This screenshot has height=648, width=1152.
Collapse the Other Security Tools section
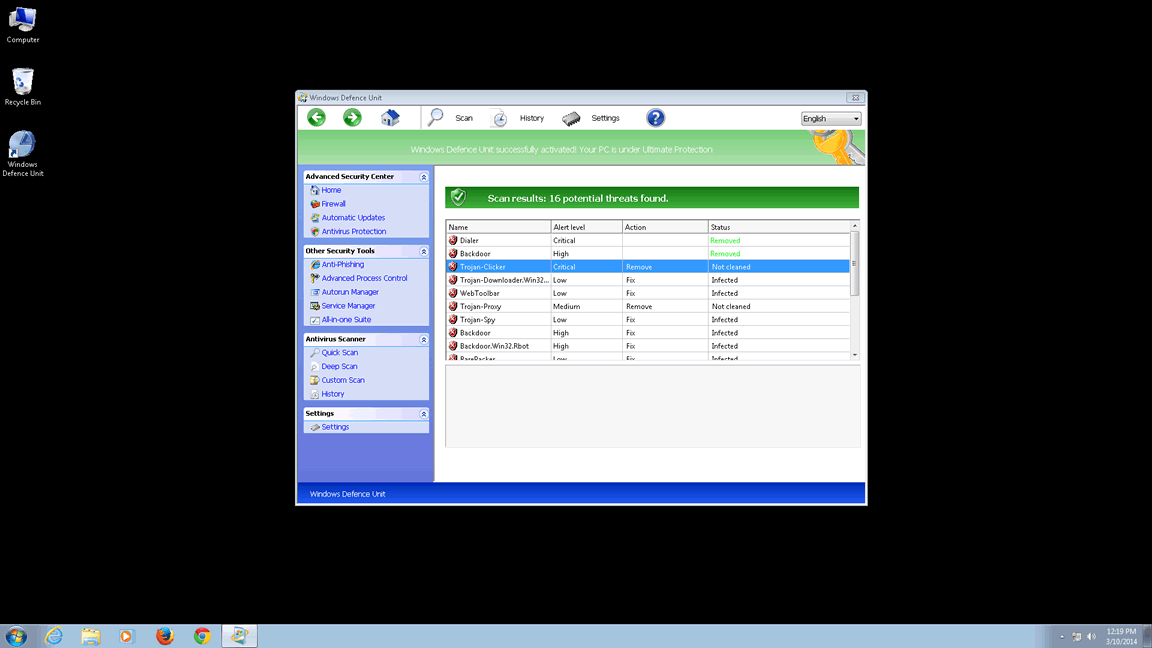point(423,252)
